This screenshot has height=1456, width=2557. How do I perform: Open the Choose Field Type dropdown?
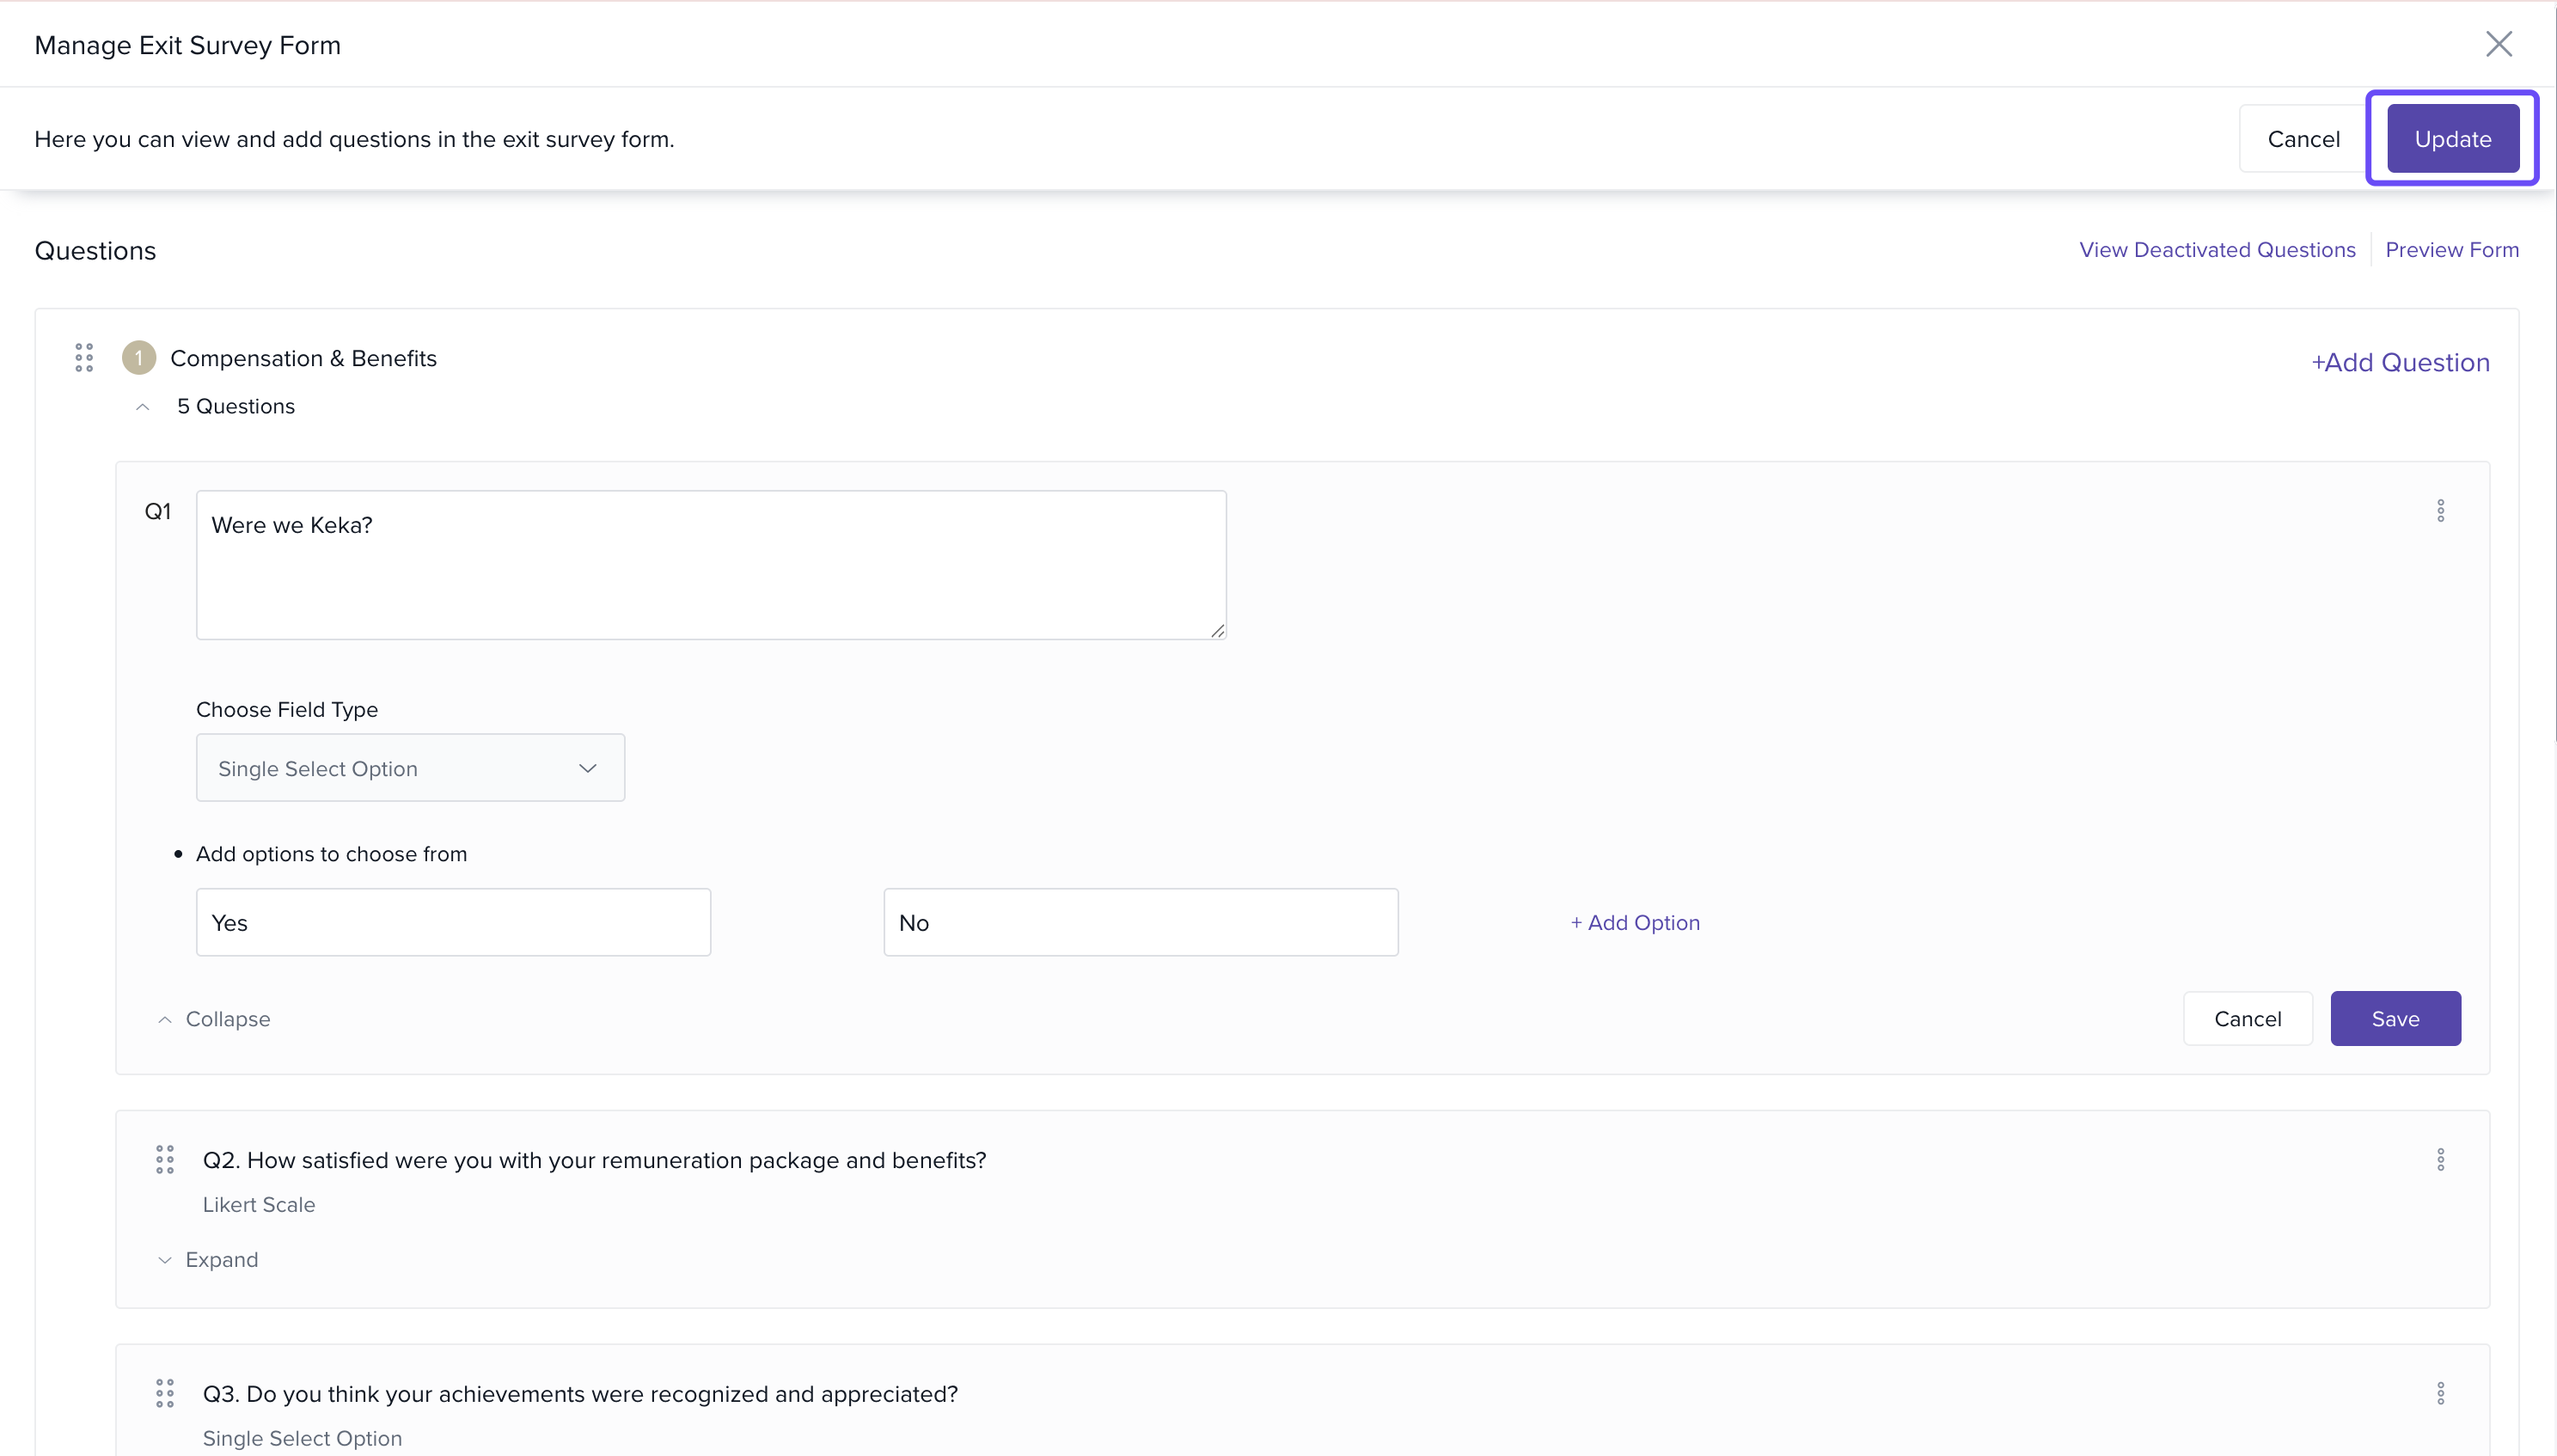click(410, 768)
